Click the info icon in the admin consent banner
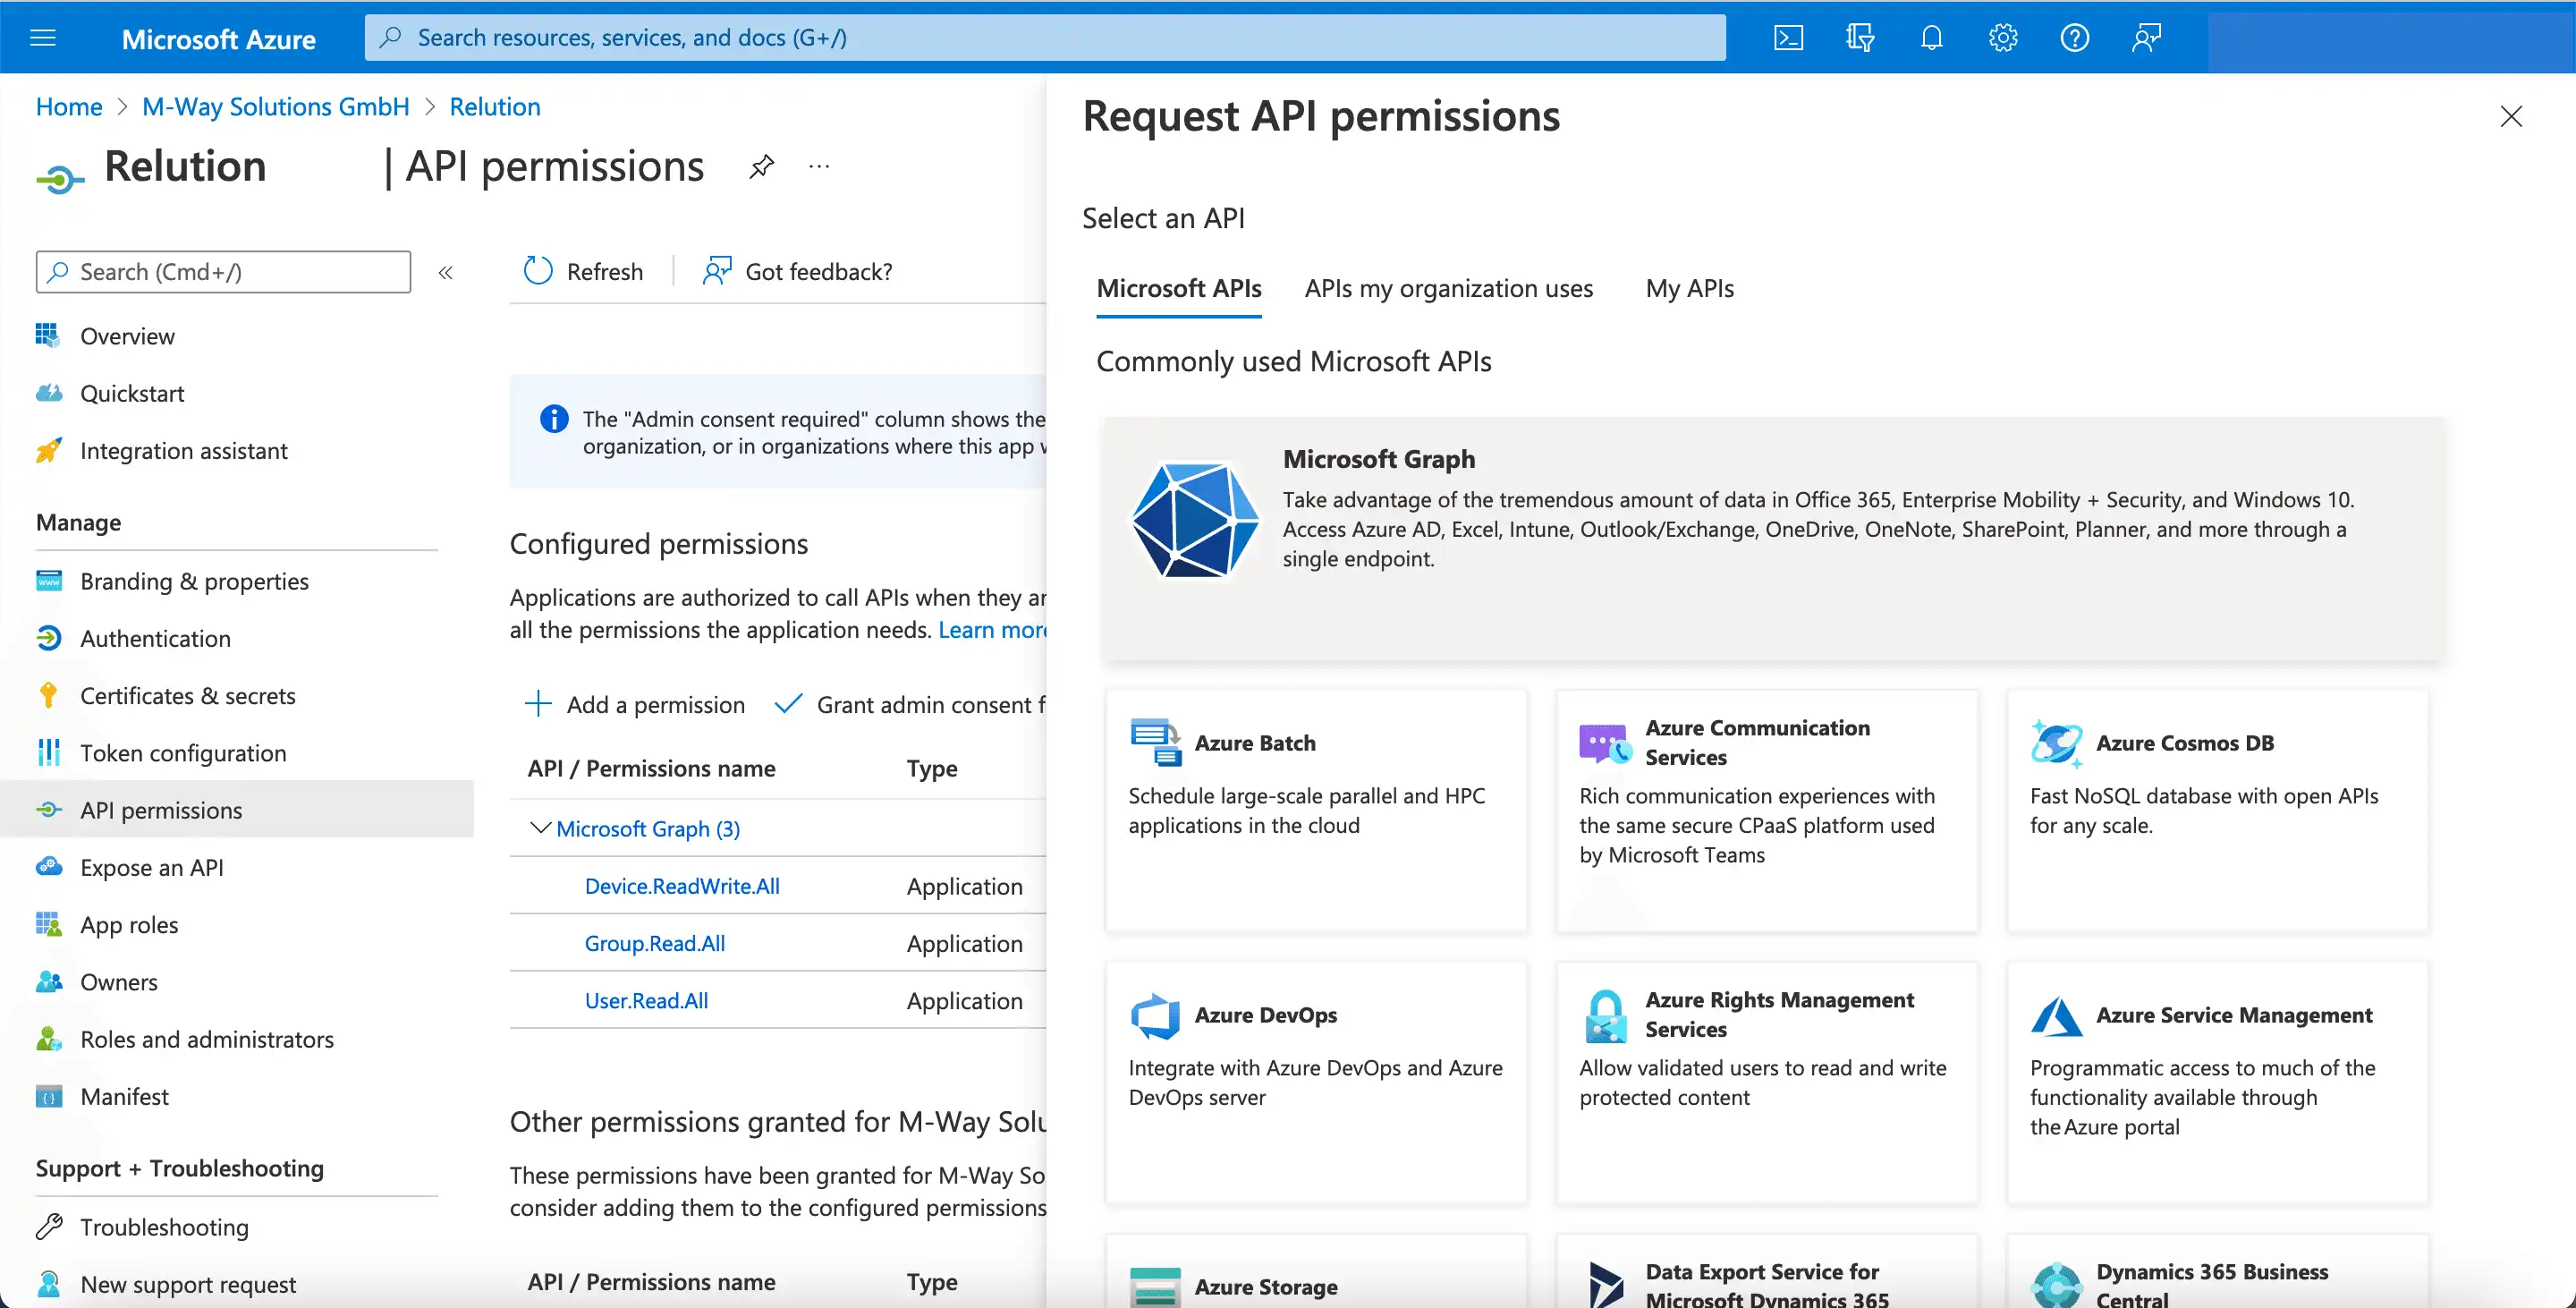Image resolution: width=2576 pixels, height=1308 pixels. (554, 418)
